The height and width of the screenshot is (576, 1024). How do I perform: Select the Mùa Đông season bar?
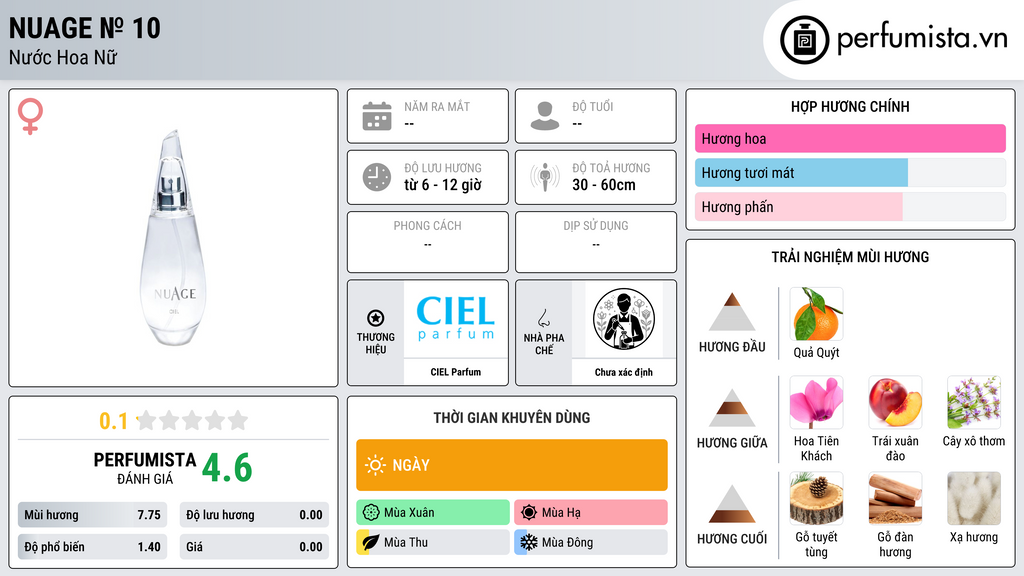pos(591,542)
